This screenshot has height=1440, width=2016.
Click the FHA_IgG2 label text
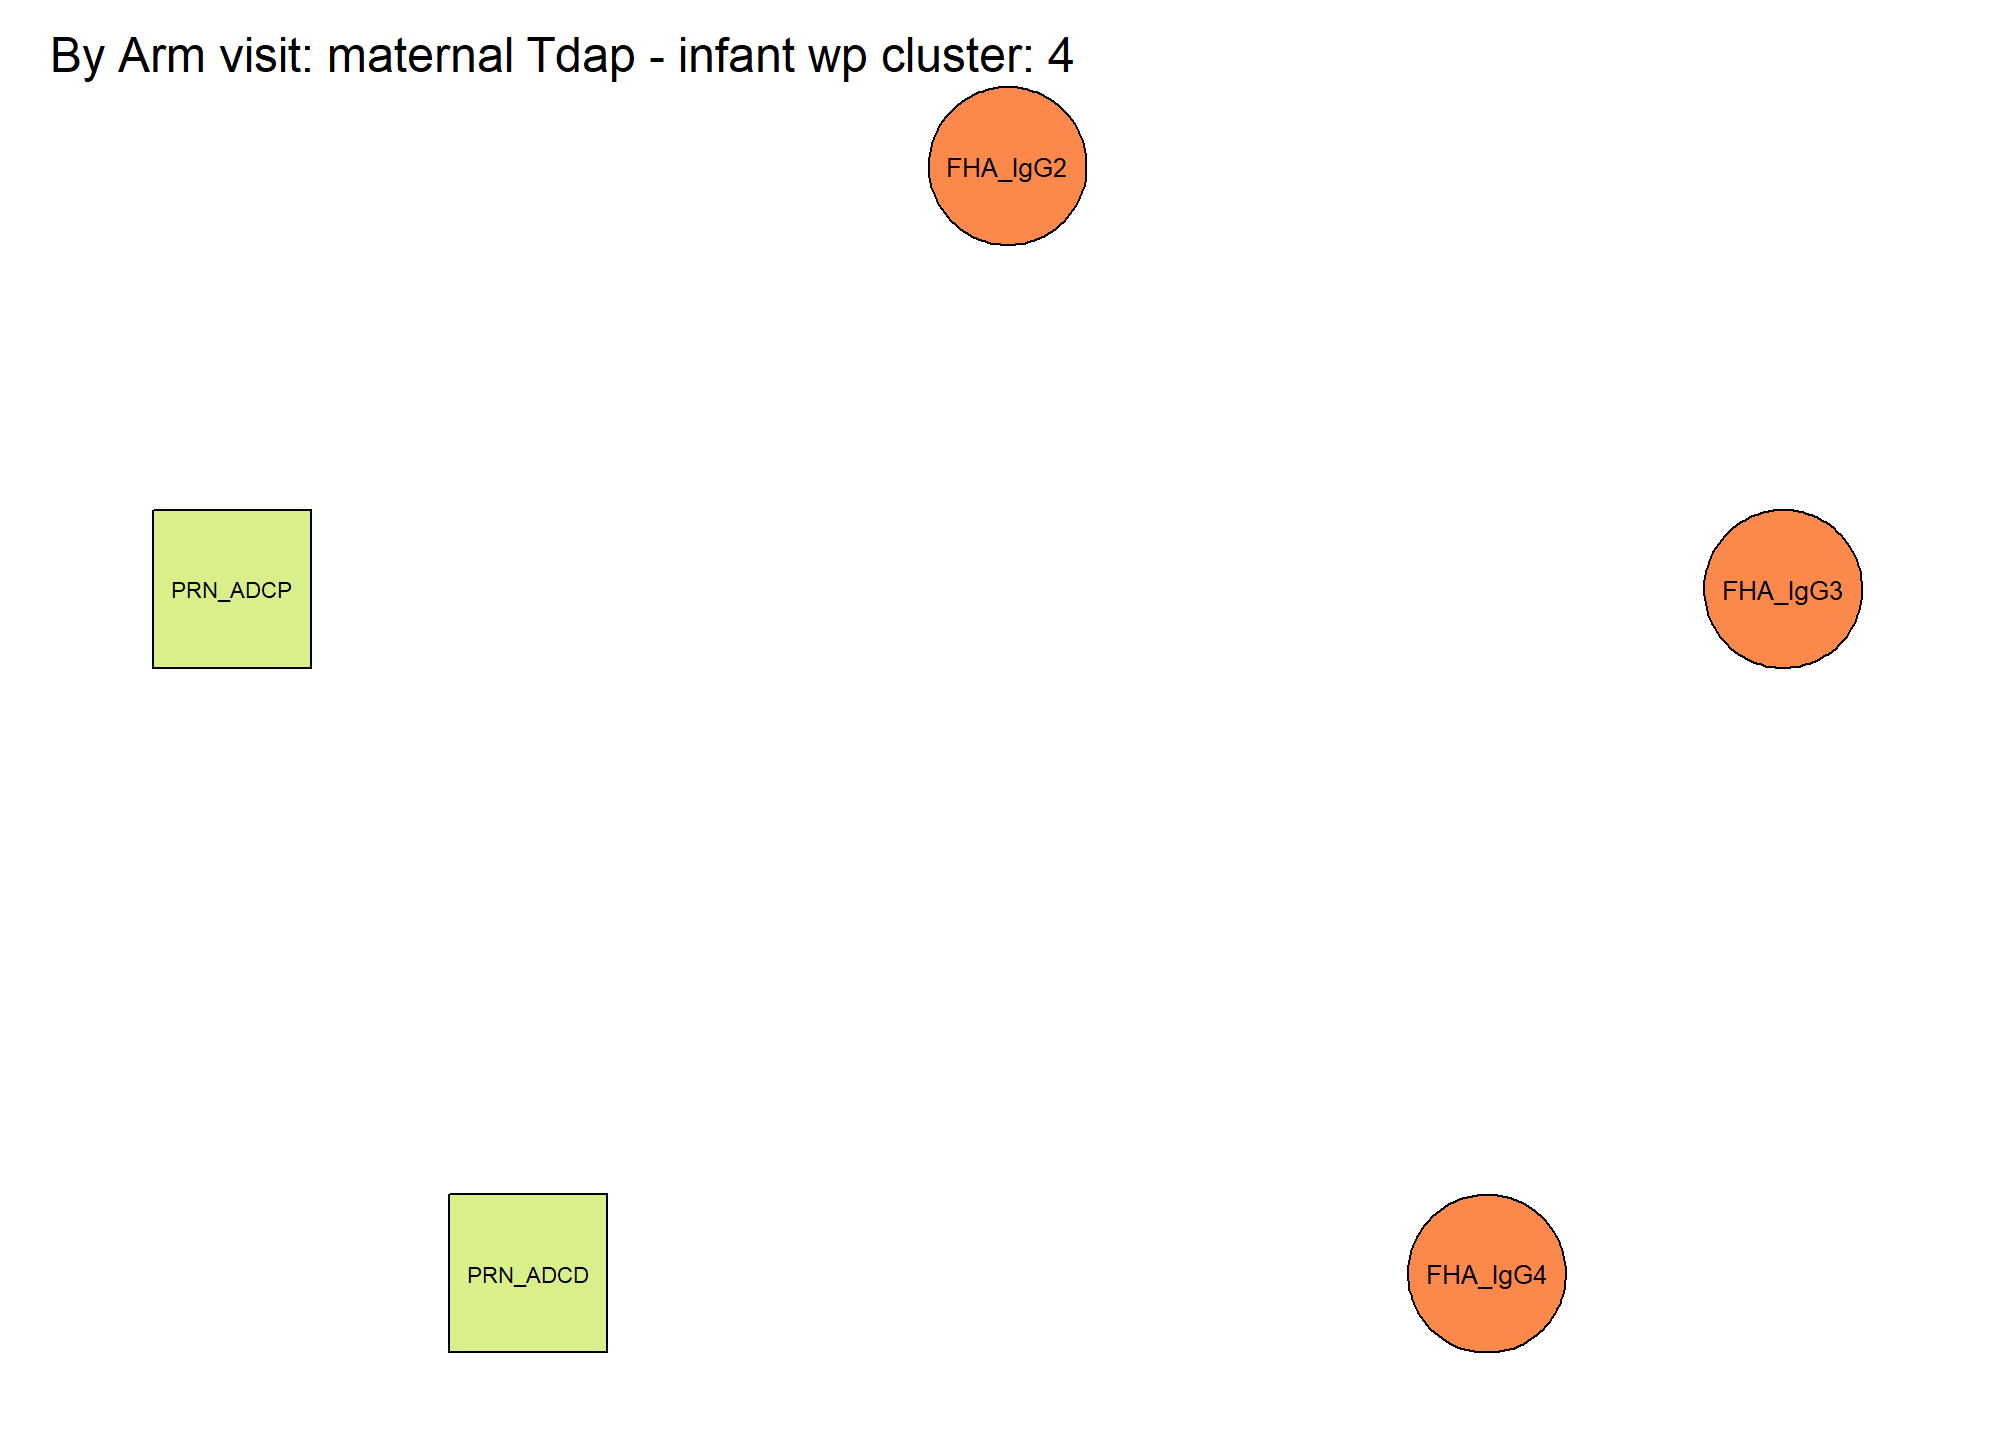[1007, 168]
